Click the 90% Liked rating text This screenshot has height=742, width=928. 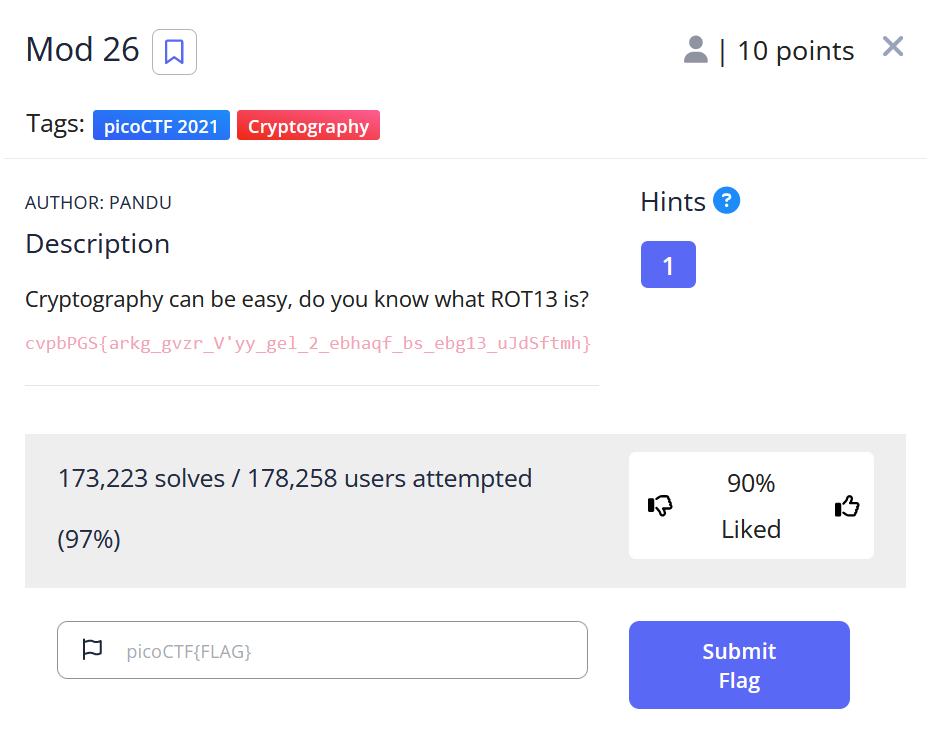tap(751, 506)
